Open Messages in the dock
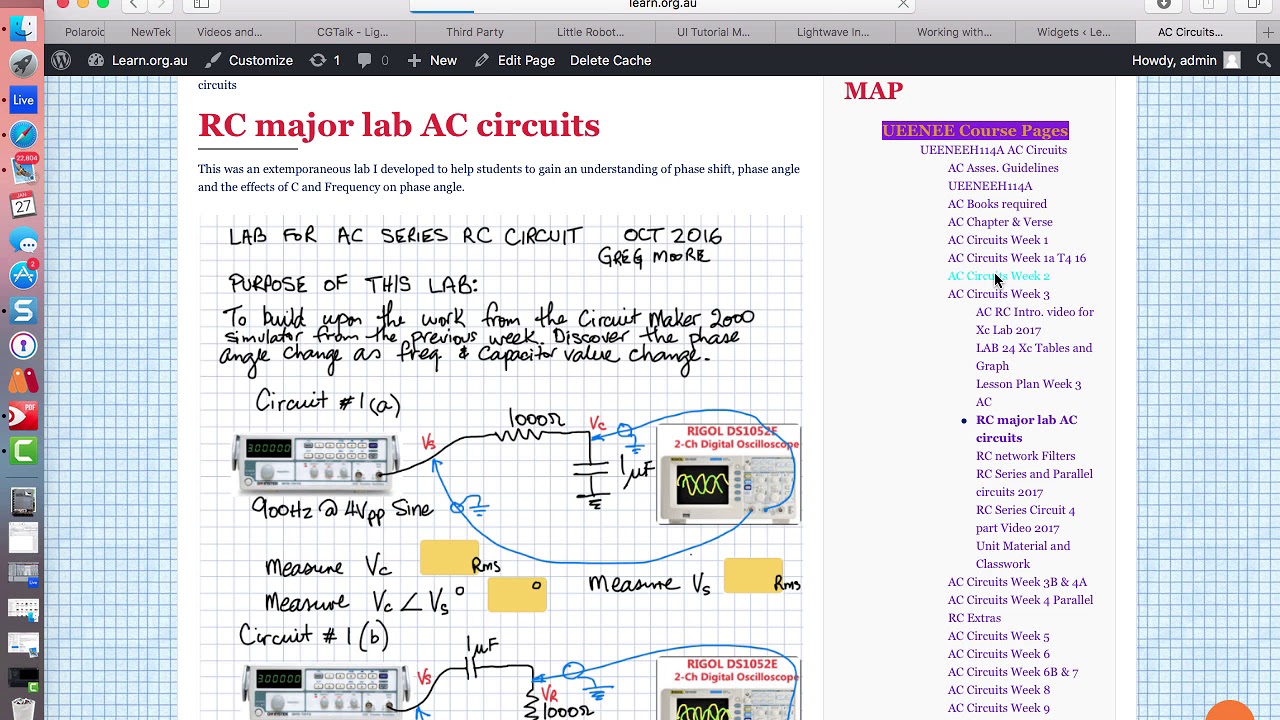Viewport: 1280px width, 720px height. point(23,241)
